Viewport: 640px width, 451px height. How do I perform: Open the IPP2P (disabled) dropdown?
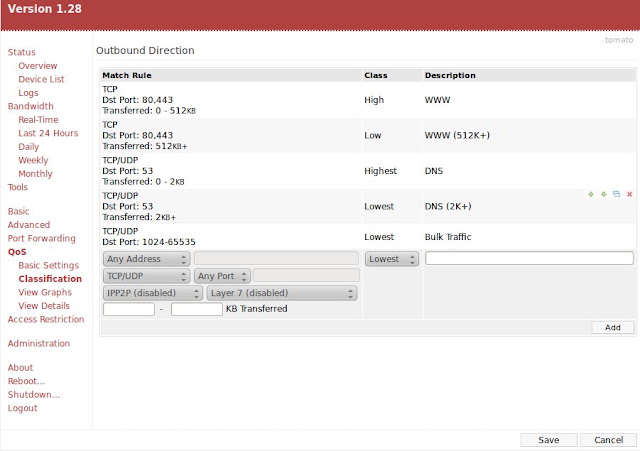click(x=153, y=293)
